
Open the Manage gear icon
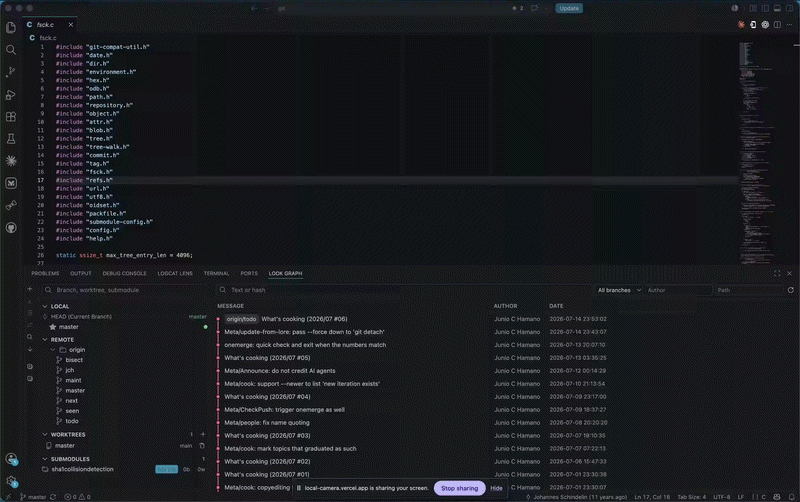[11, 481]
